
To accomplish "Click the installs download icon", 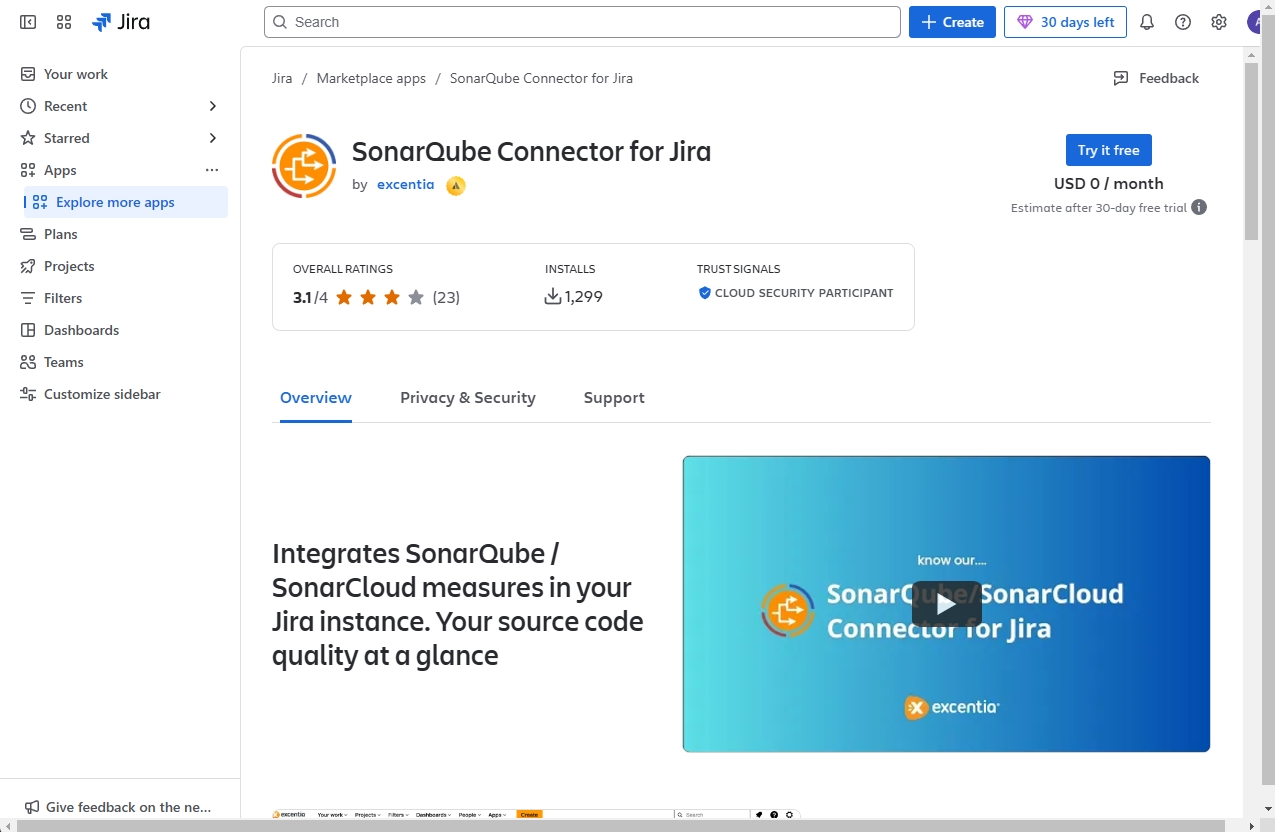I will (553, 297).
